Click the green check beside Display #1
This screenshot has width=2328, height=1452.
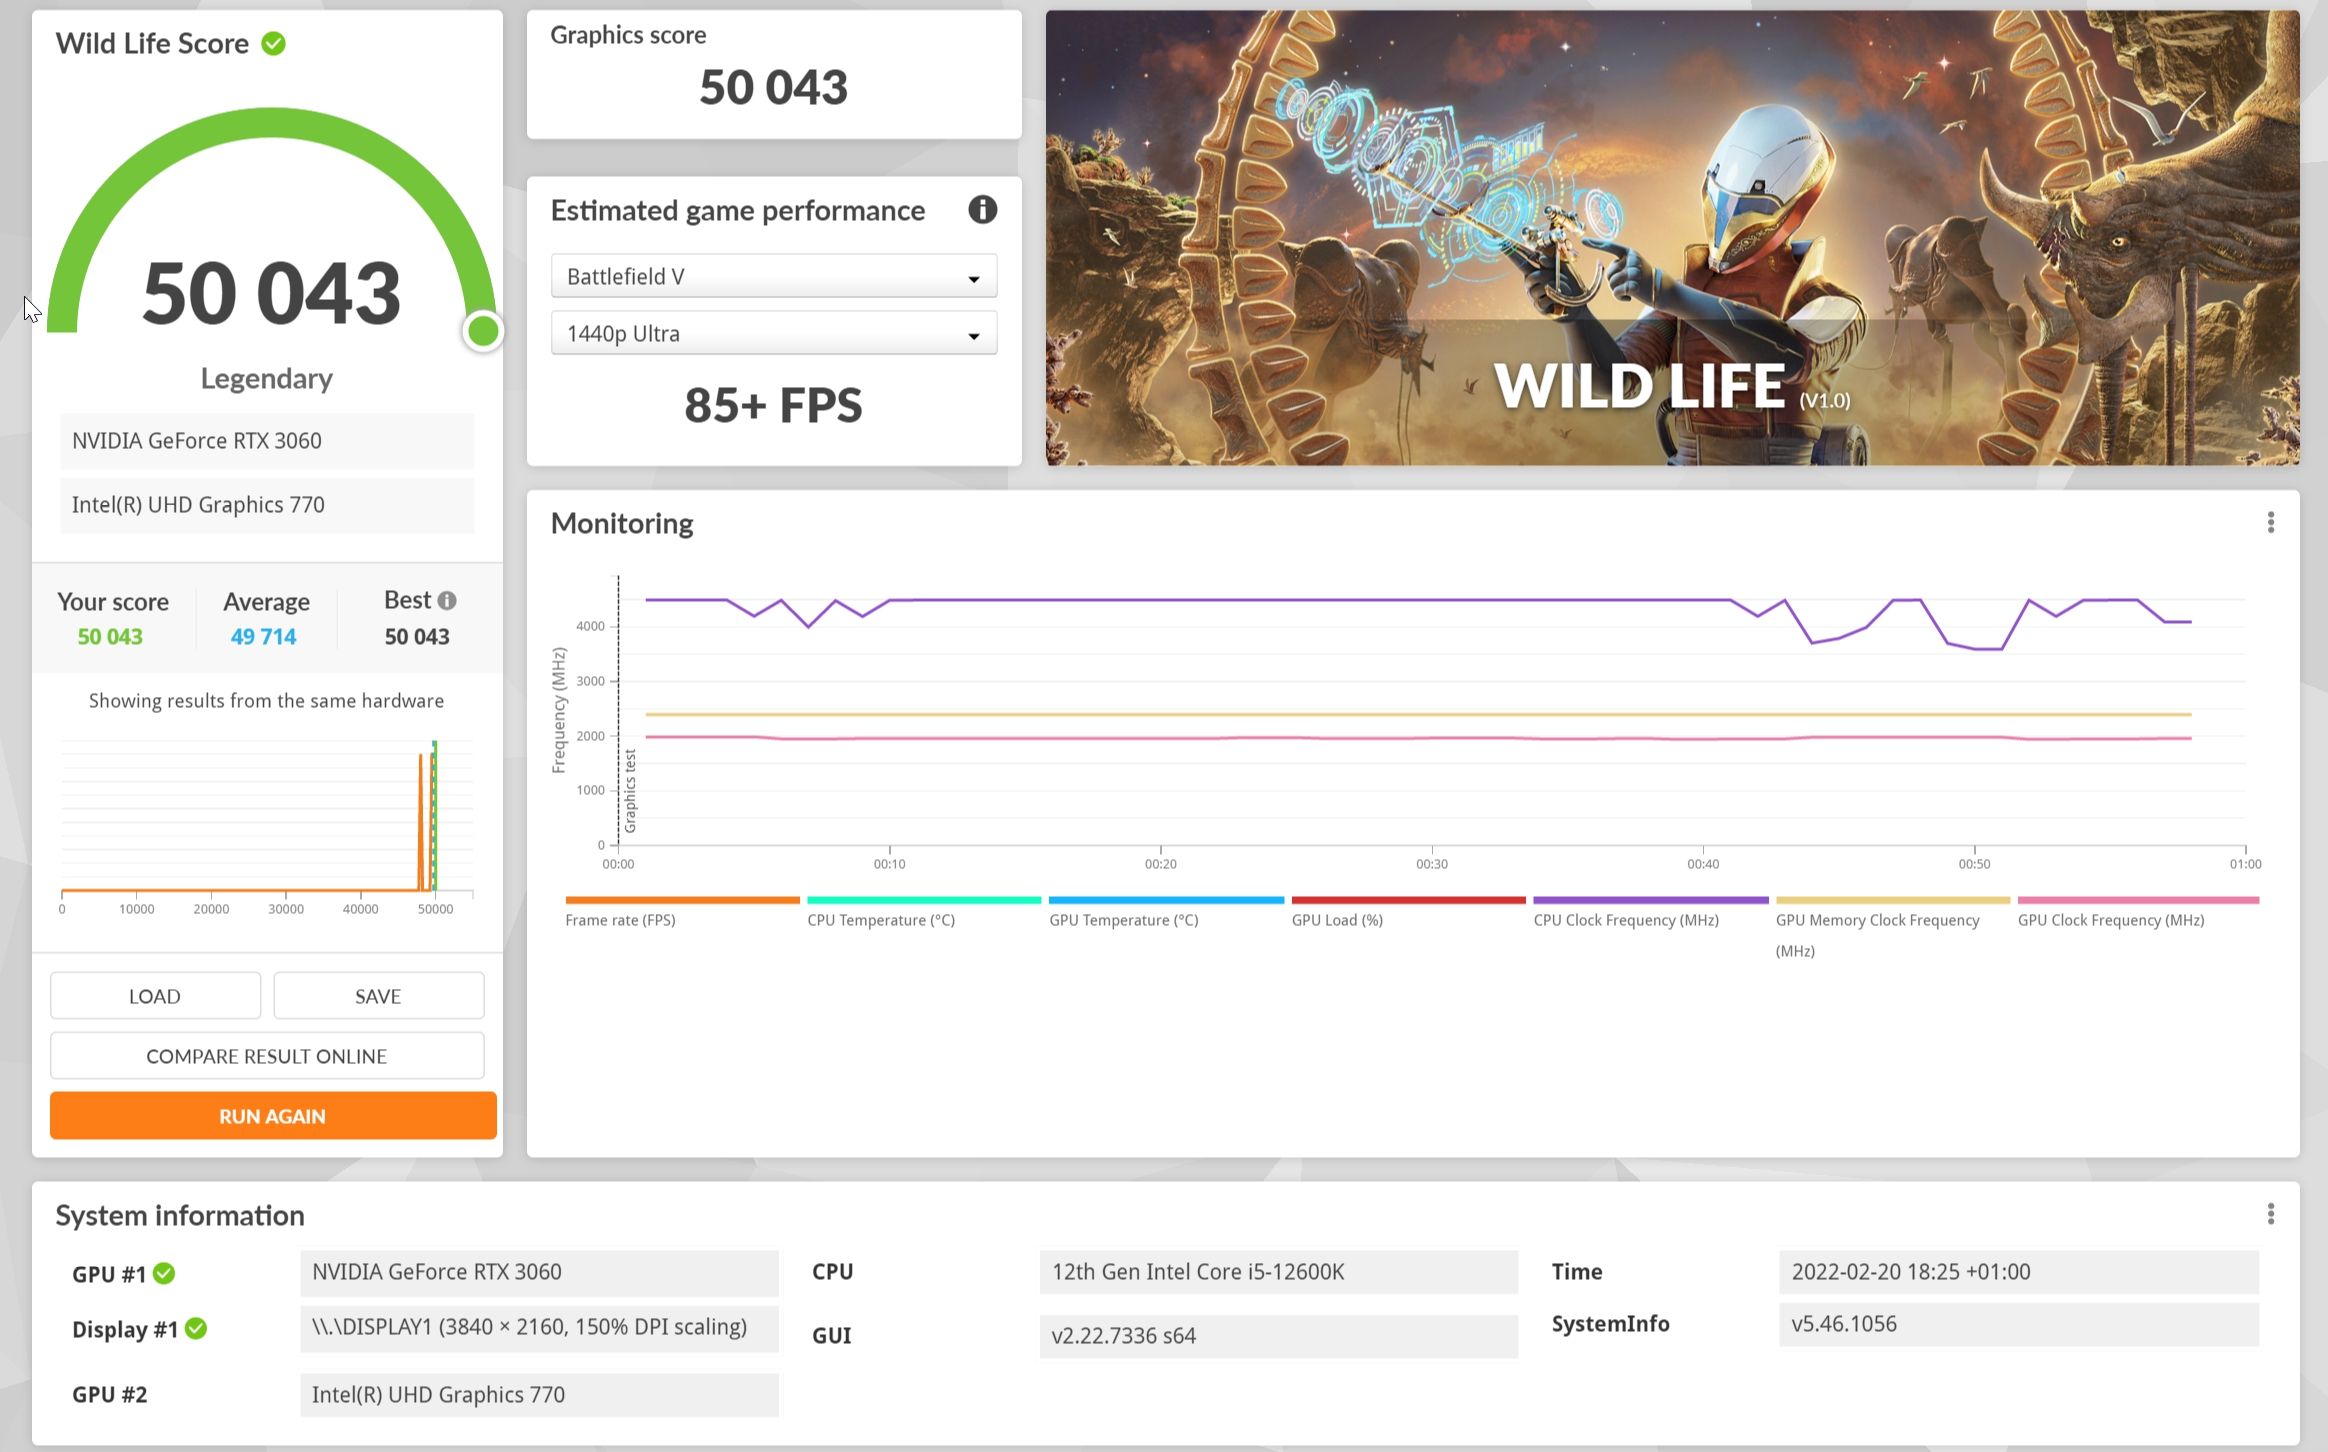[196, 1329]
